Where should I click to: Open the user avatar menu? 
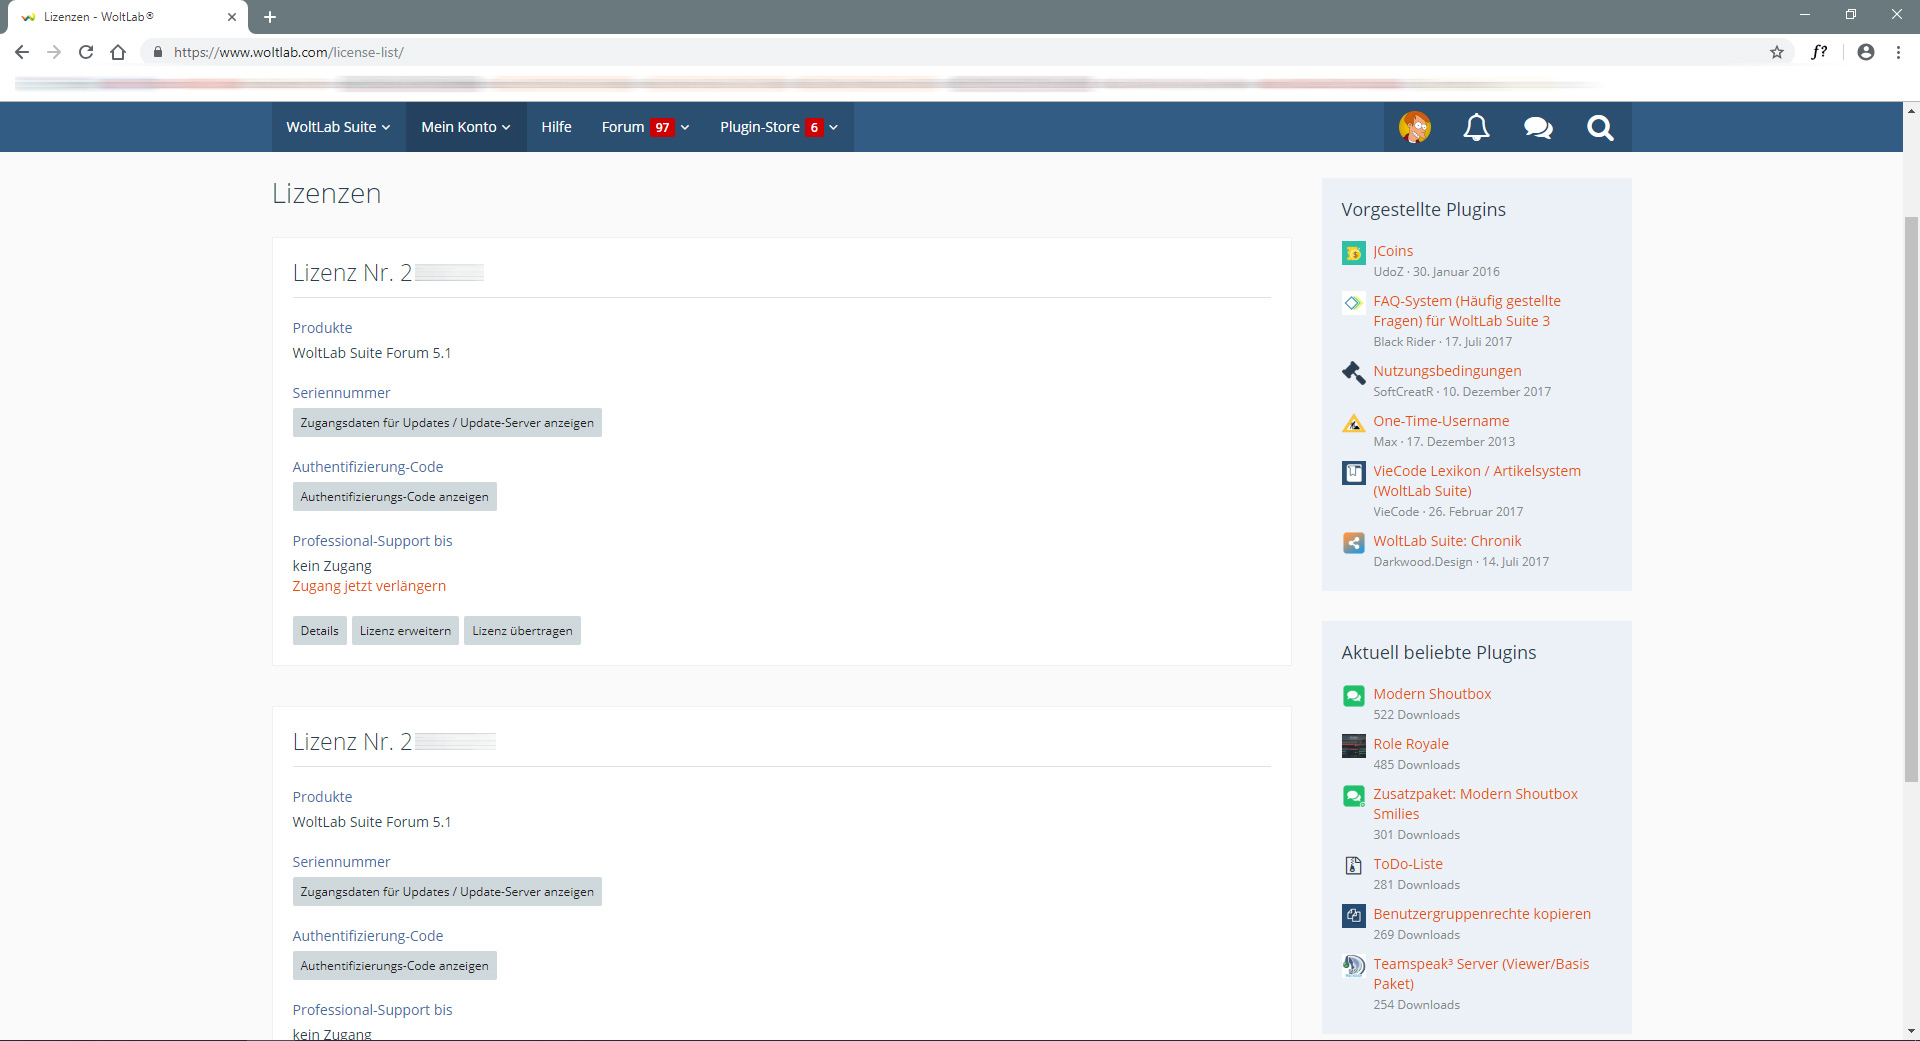coord(1414,127)
